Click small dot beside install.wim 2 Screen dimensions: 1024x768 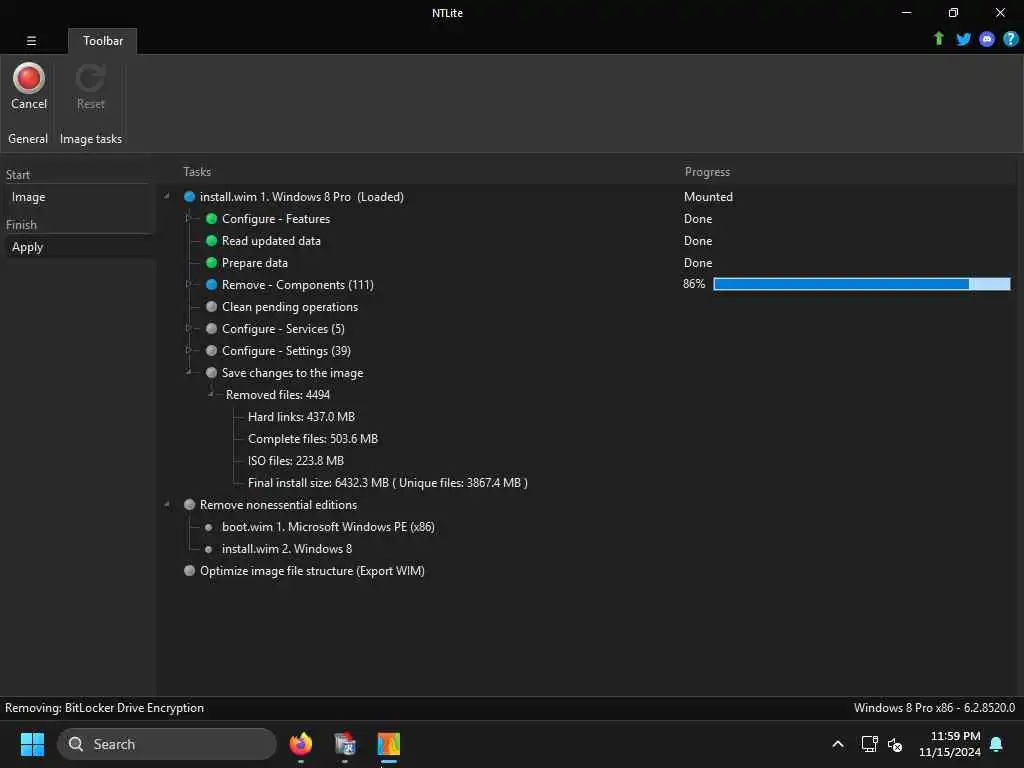click(208, 549)
